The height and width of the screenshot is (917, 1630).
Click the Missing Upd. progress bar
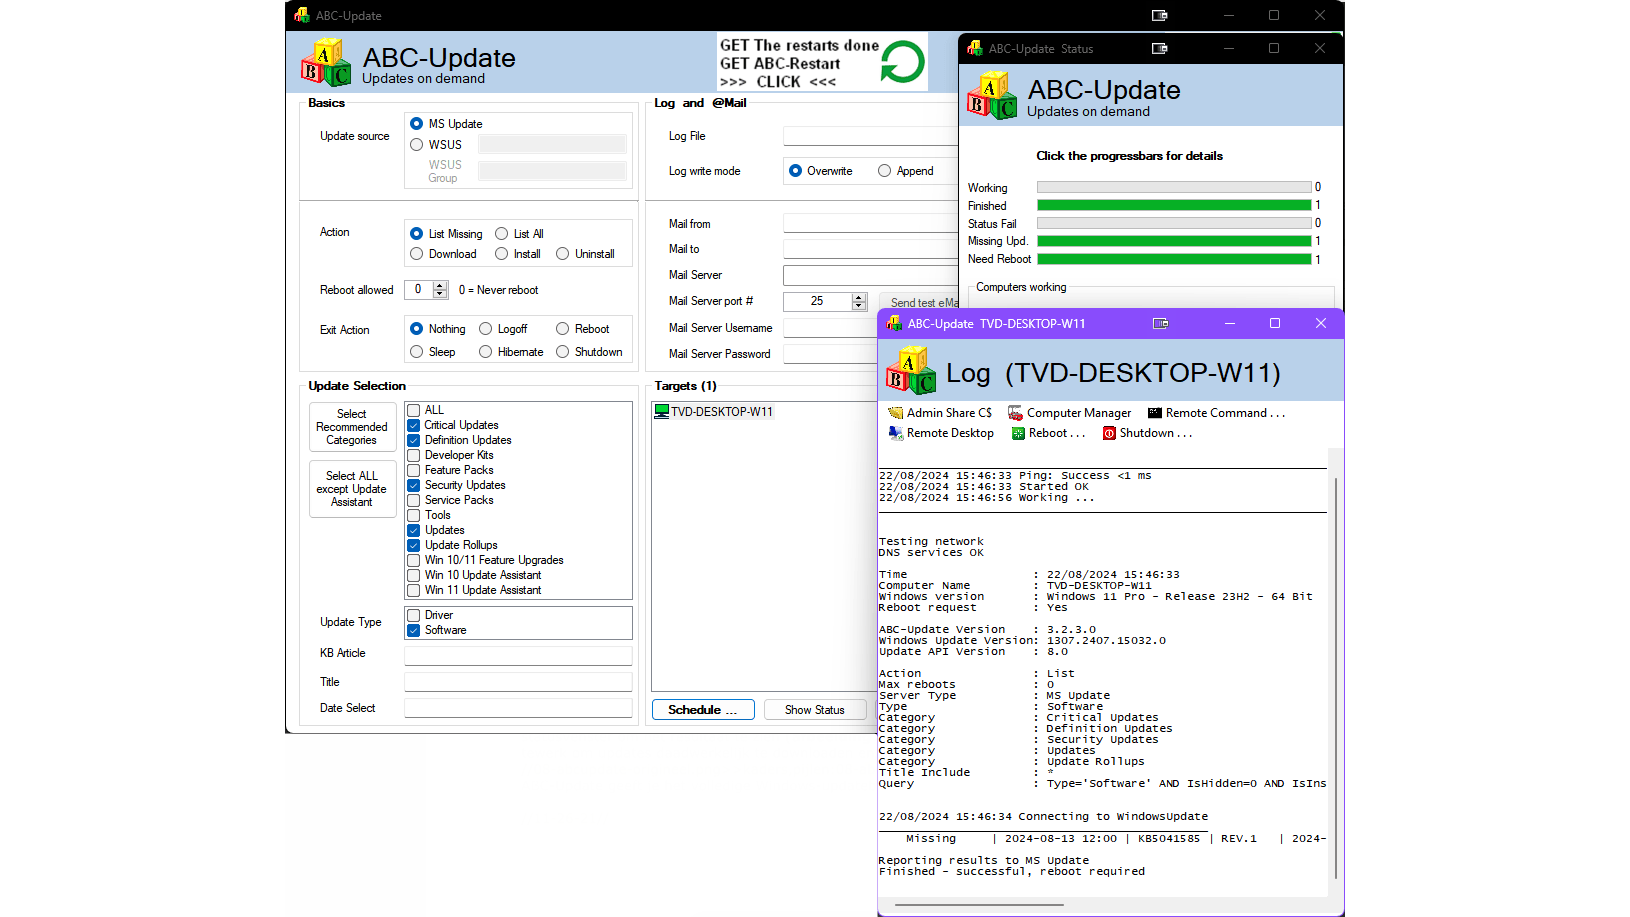1174,241
